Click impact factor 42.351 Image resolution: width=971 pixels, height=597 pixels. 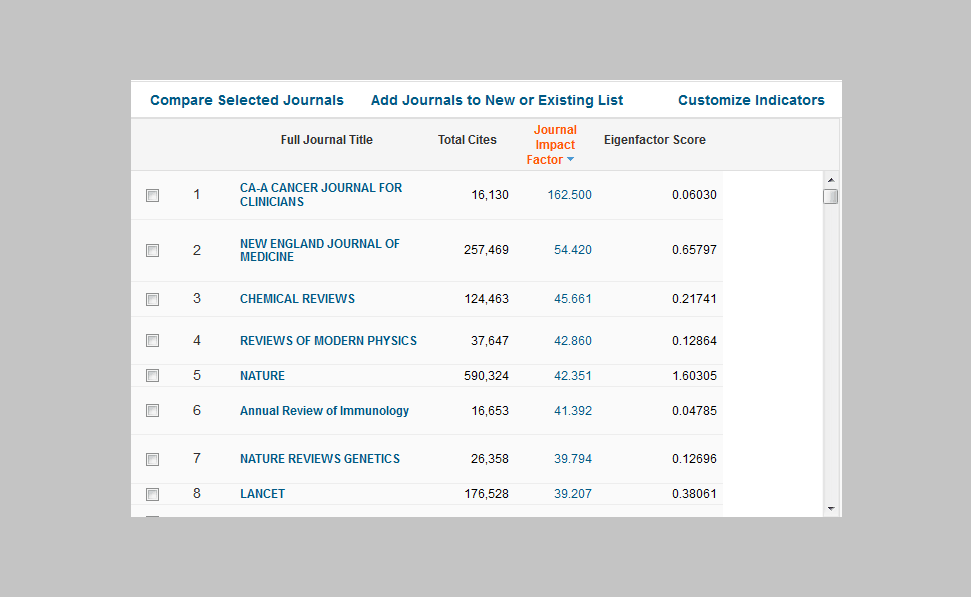pyautogui.click(x=573, y=376)
